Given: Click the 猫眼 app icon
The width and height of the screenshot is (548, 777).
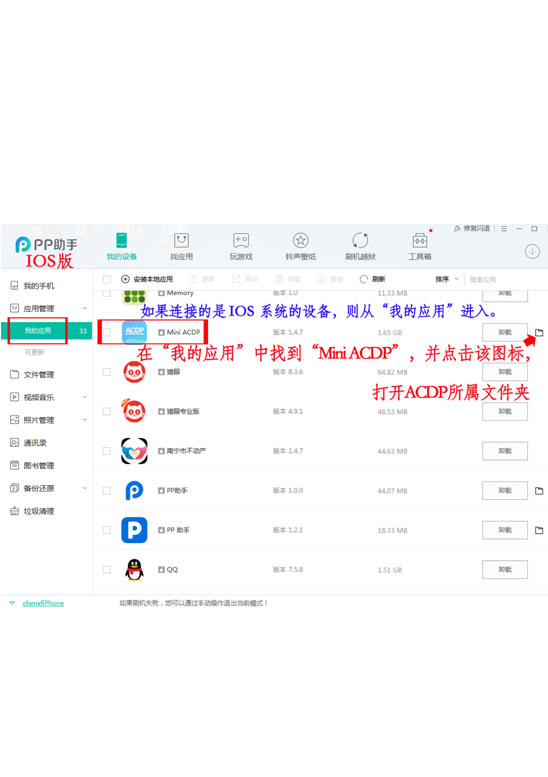Looking at the screenshot, I should [134, 372].
